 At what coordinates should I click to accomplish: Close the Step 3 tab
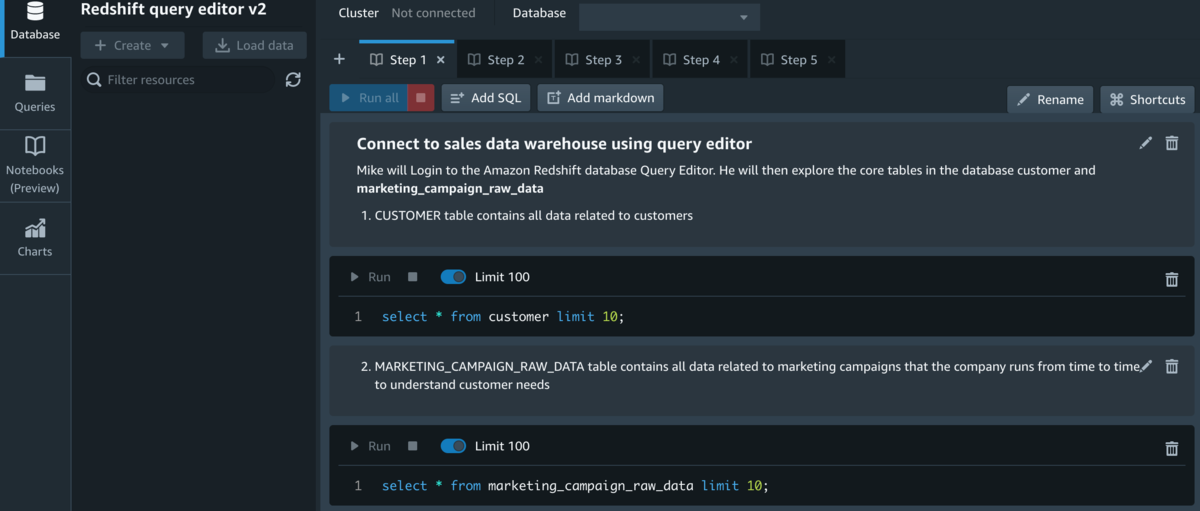637,60
